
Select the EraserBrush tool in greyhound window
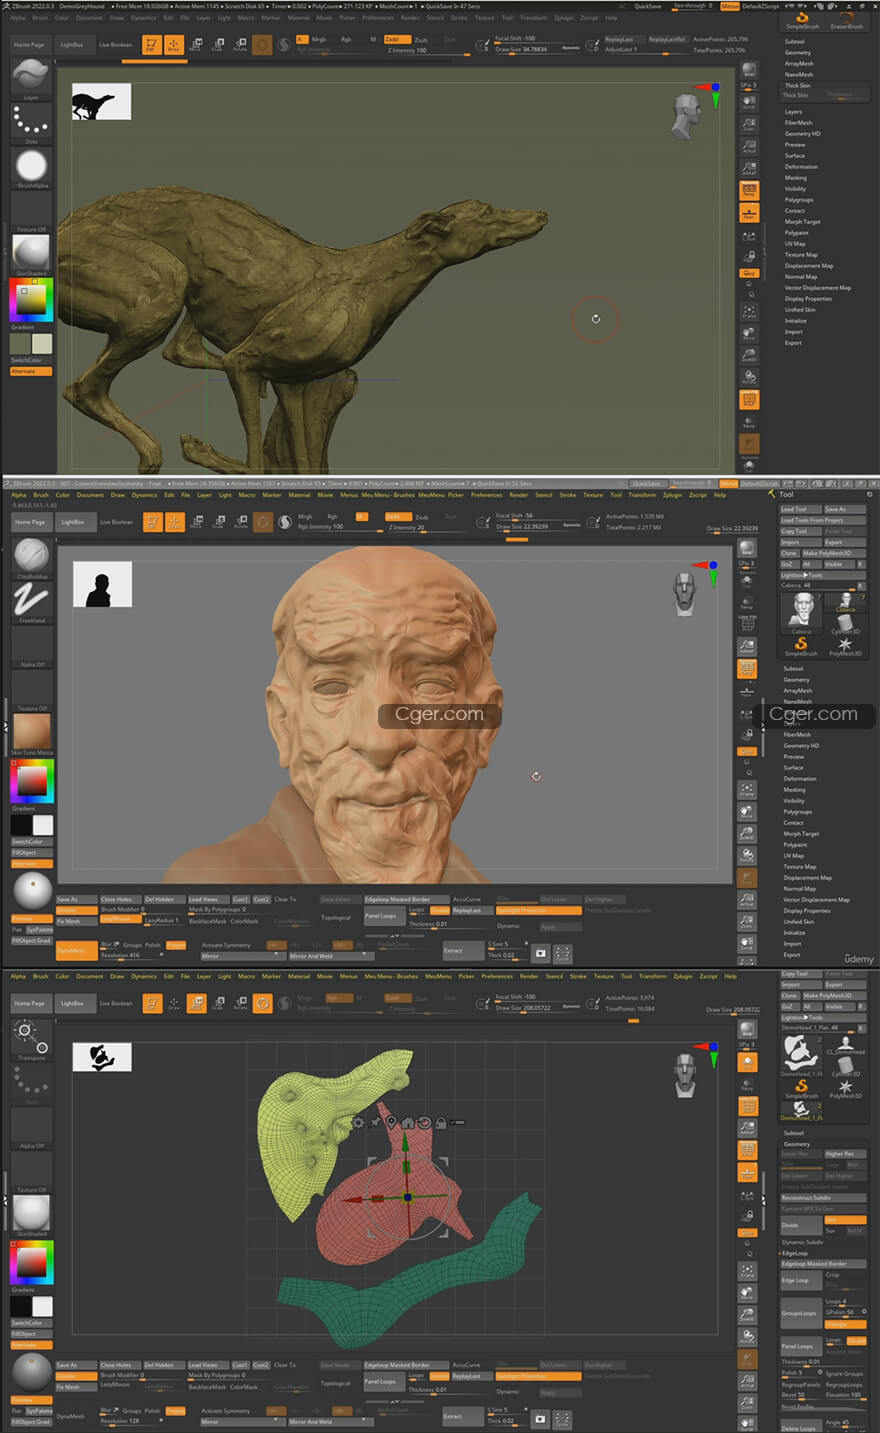click(x=846, y=20)
